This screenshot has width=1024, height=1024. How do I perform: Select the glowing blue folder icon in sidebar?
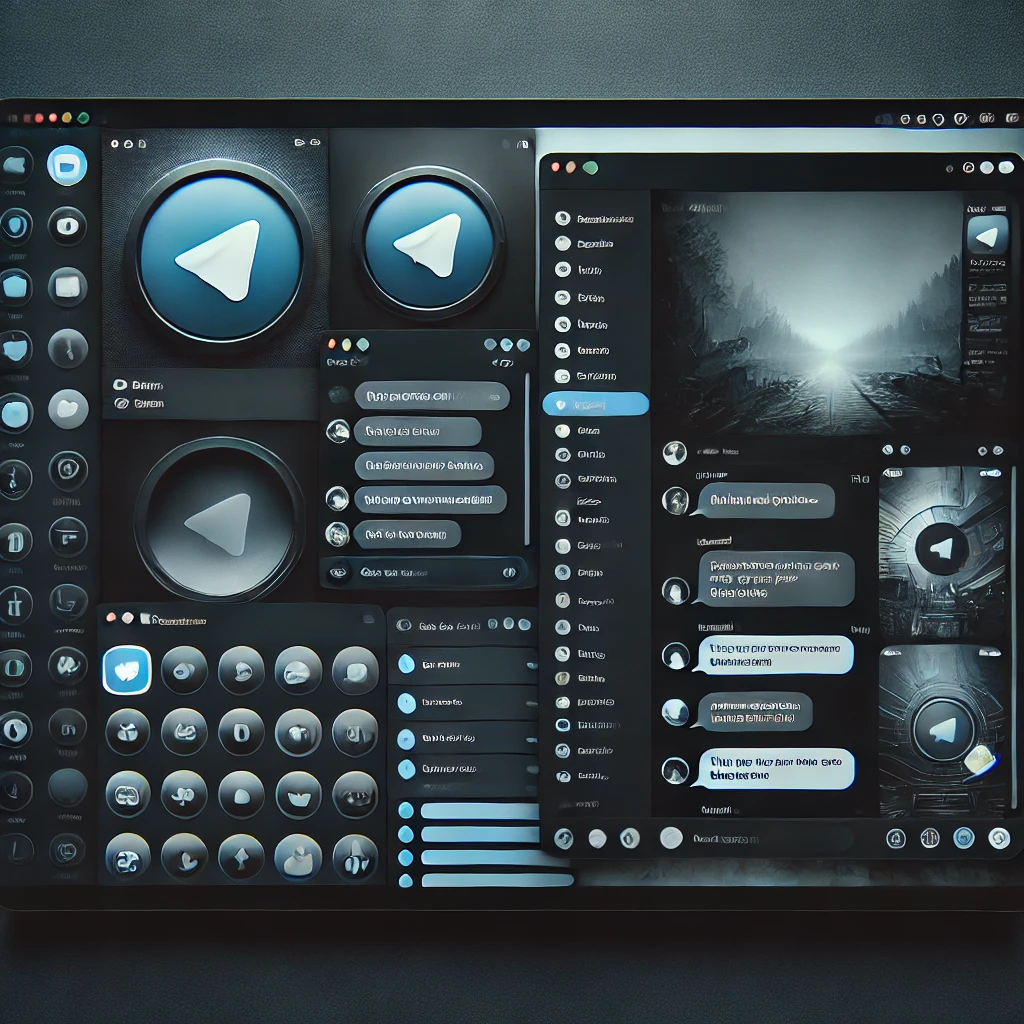click(67, 165)
